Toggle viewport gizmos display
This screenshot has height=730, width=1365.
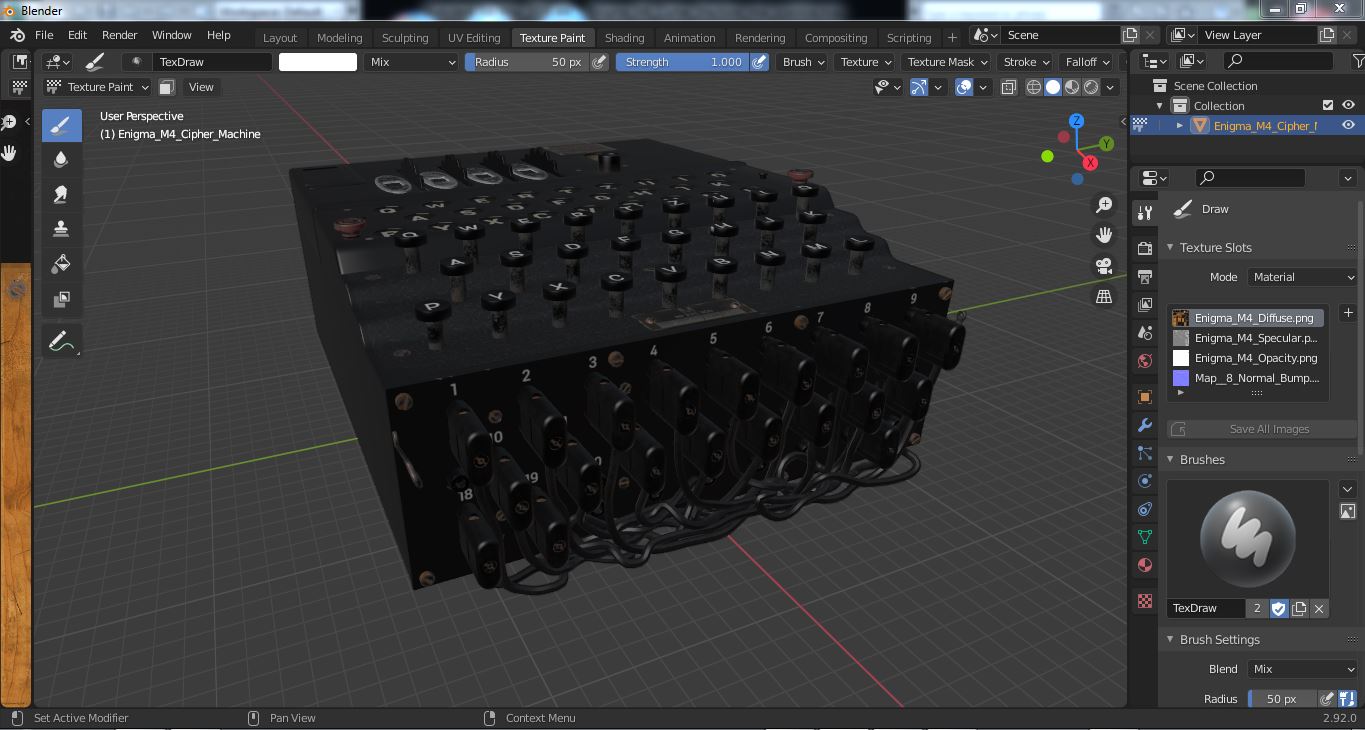[919, 87]
